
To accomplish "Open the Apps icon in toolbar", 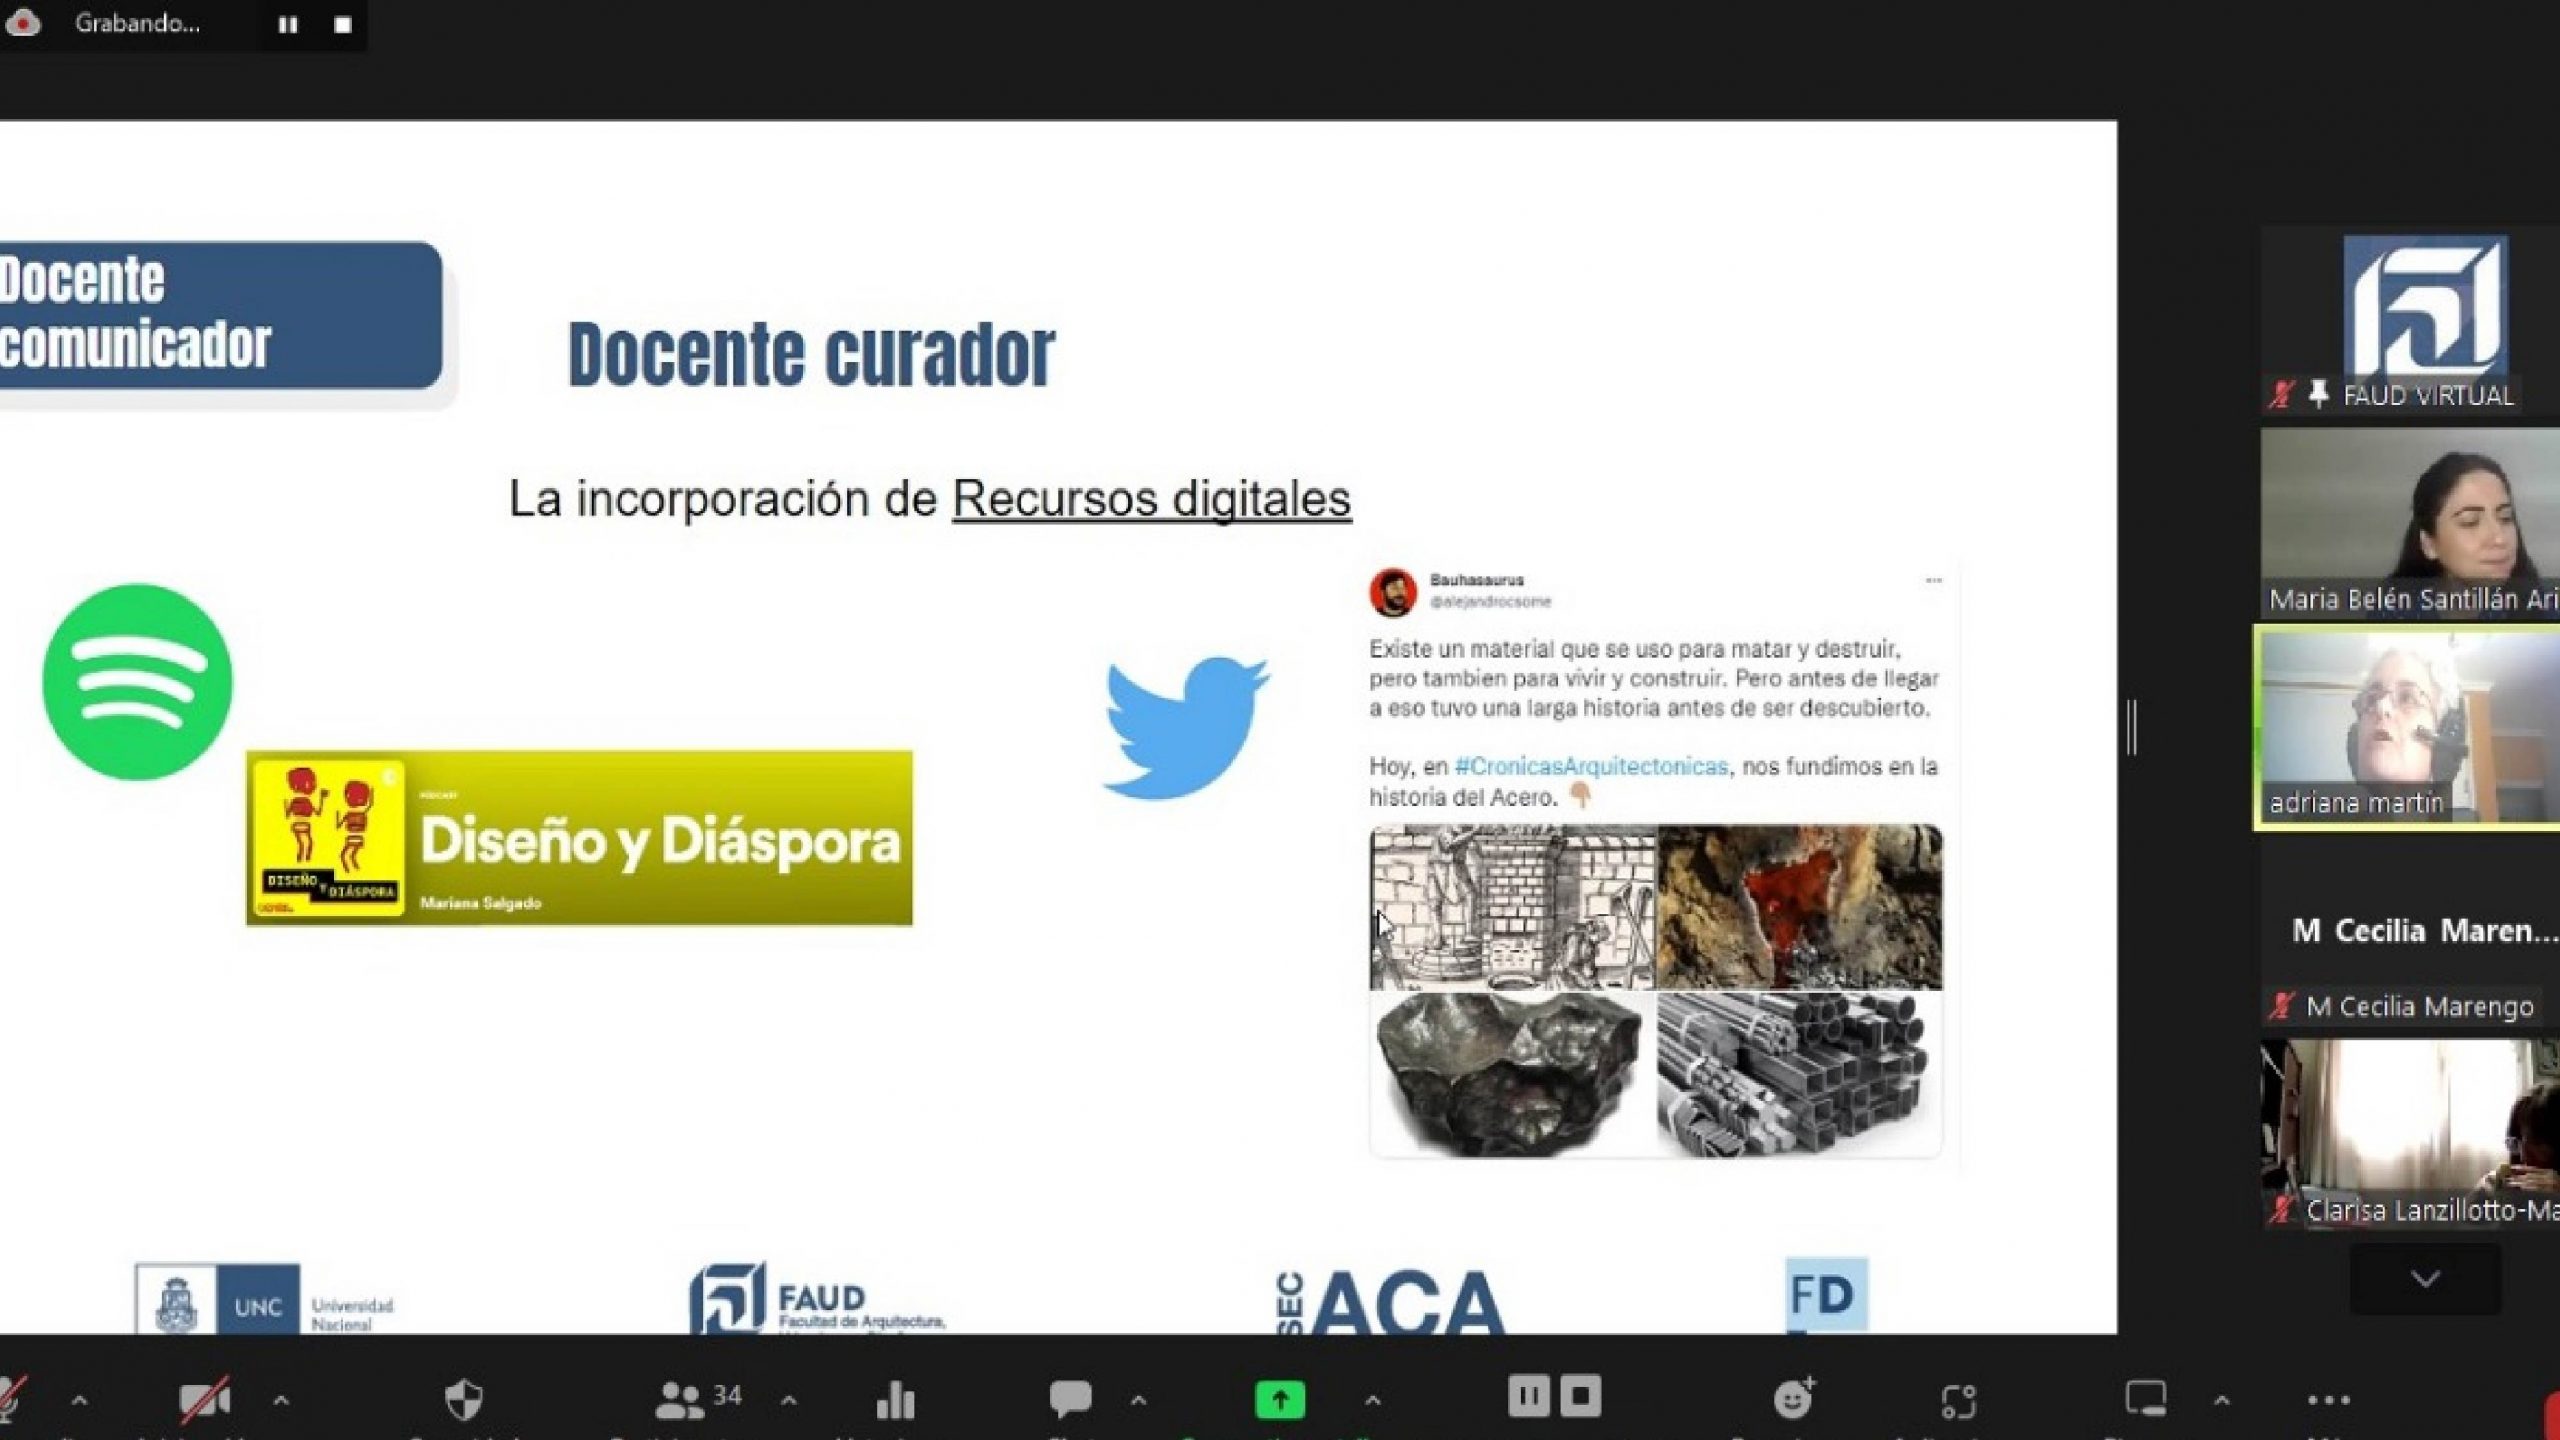I will [x=1958, y=1400].
